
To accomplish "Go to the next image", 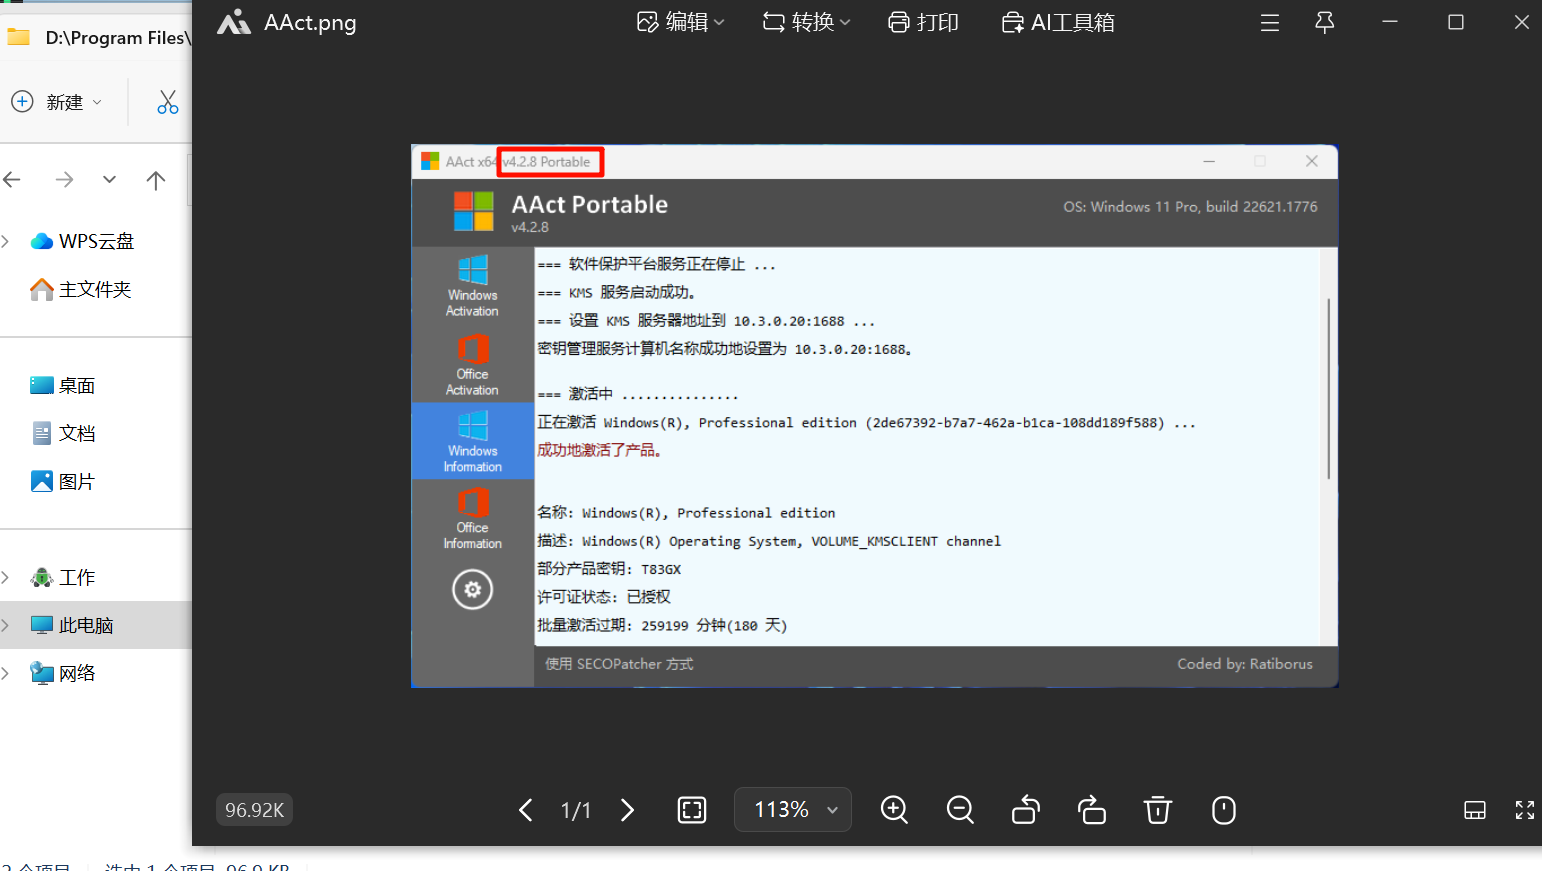I will pyautogui.click(x=627, y=810).
